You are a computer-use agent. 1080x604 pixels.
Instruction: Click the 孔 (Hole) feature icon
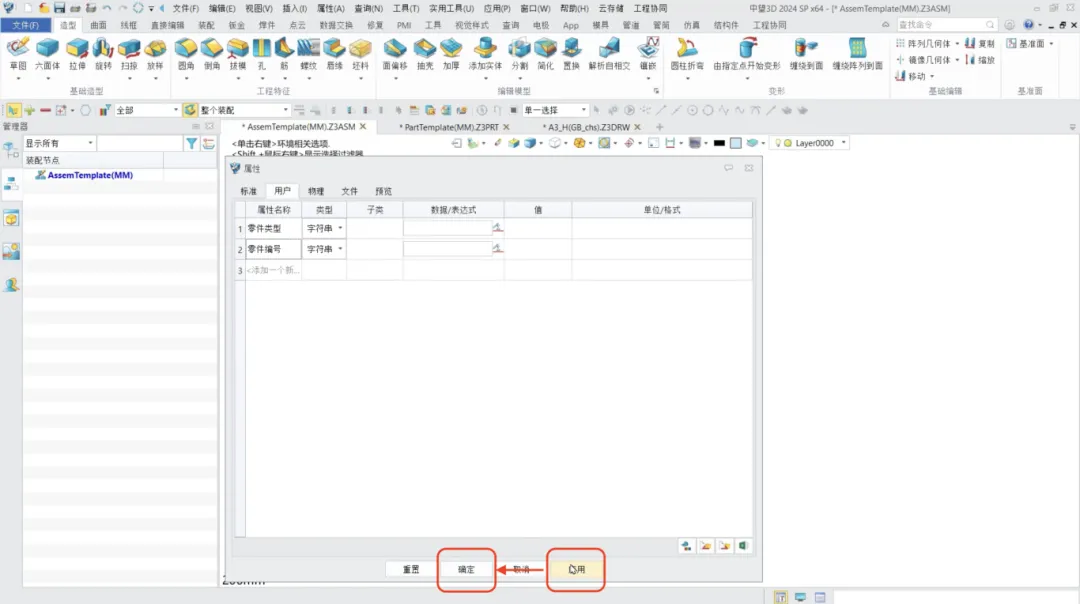point(262,52)
